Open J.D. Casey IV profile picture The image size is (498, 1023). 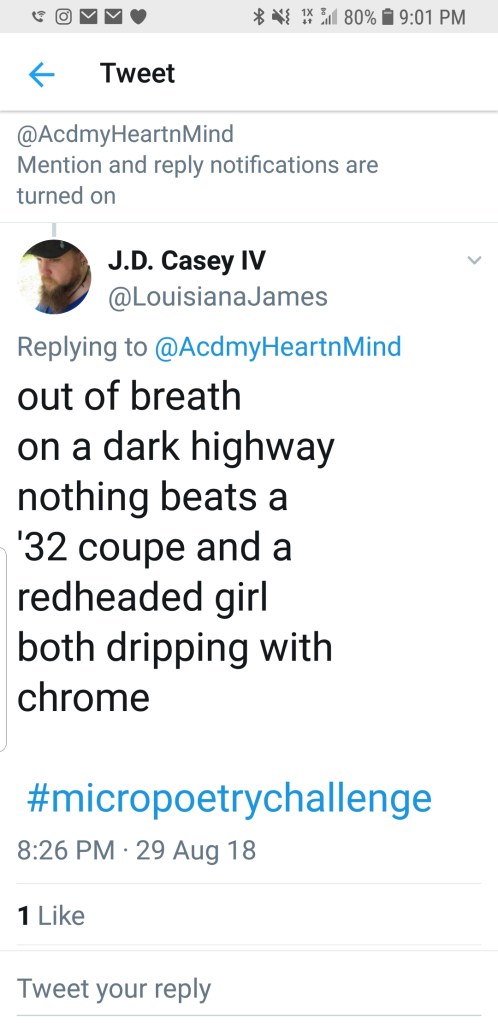(x=54, y=277)
